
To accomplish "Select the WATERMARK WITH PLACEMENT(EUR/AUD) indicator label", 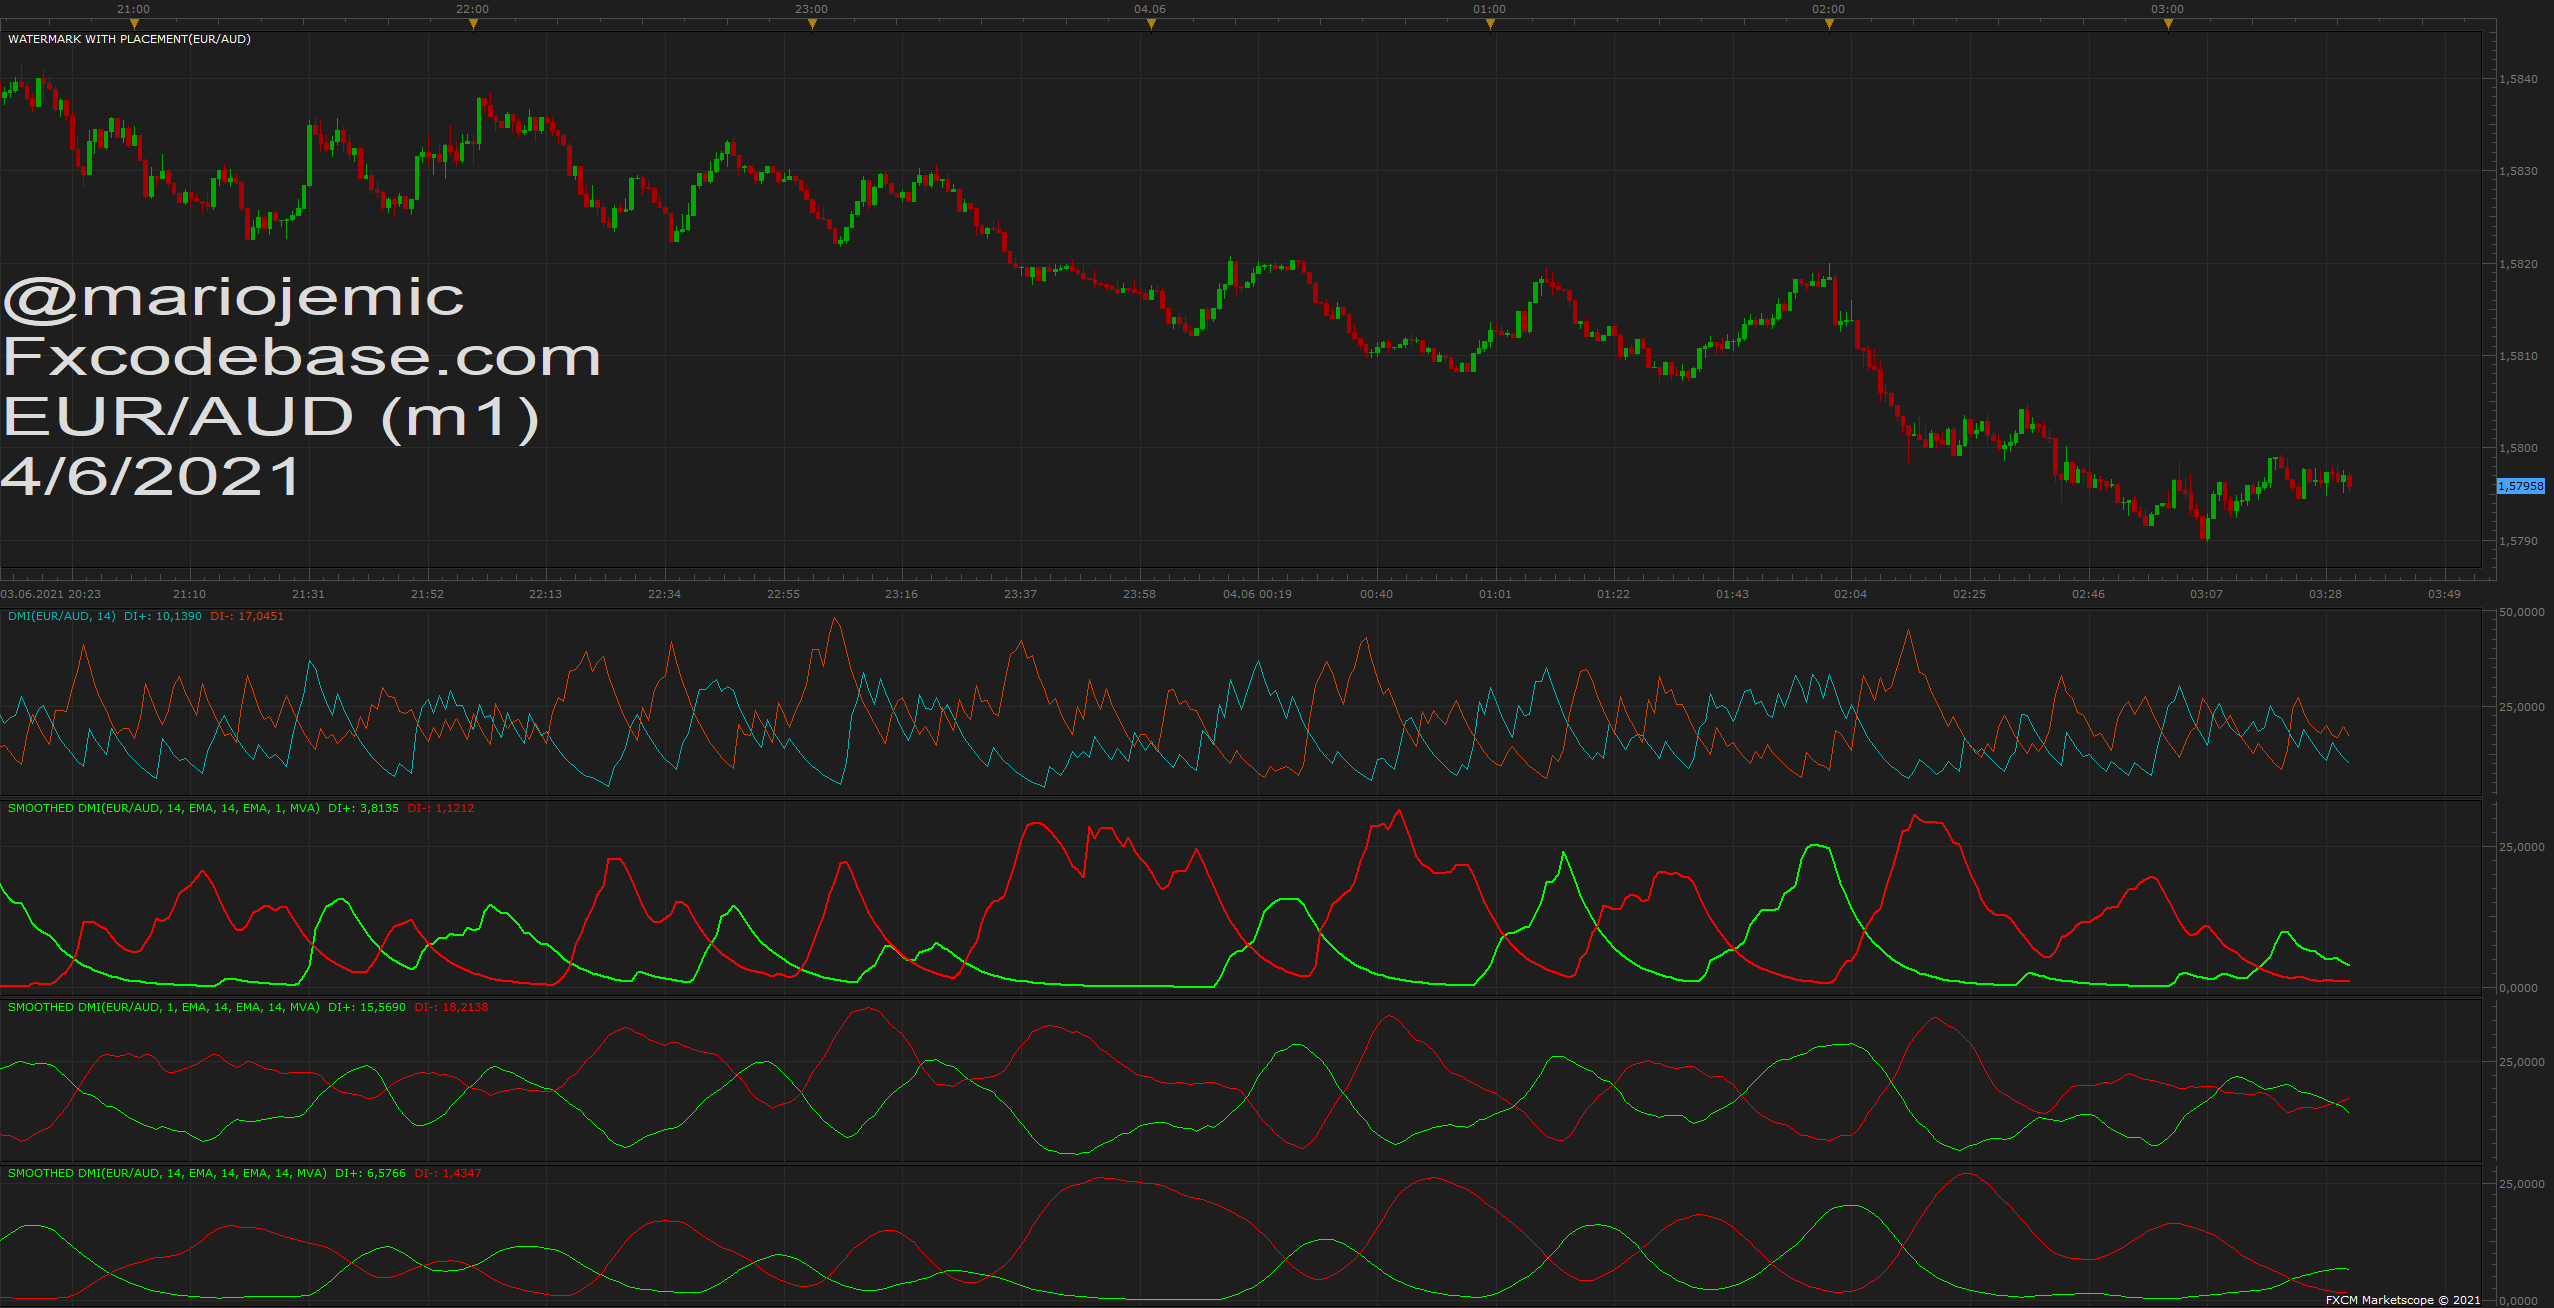I will [129, 39].
